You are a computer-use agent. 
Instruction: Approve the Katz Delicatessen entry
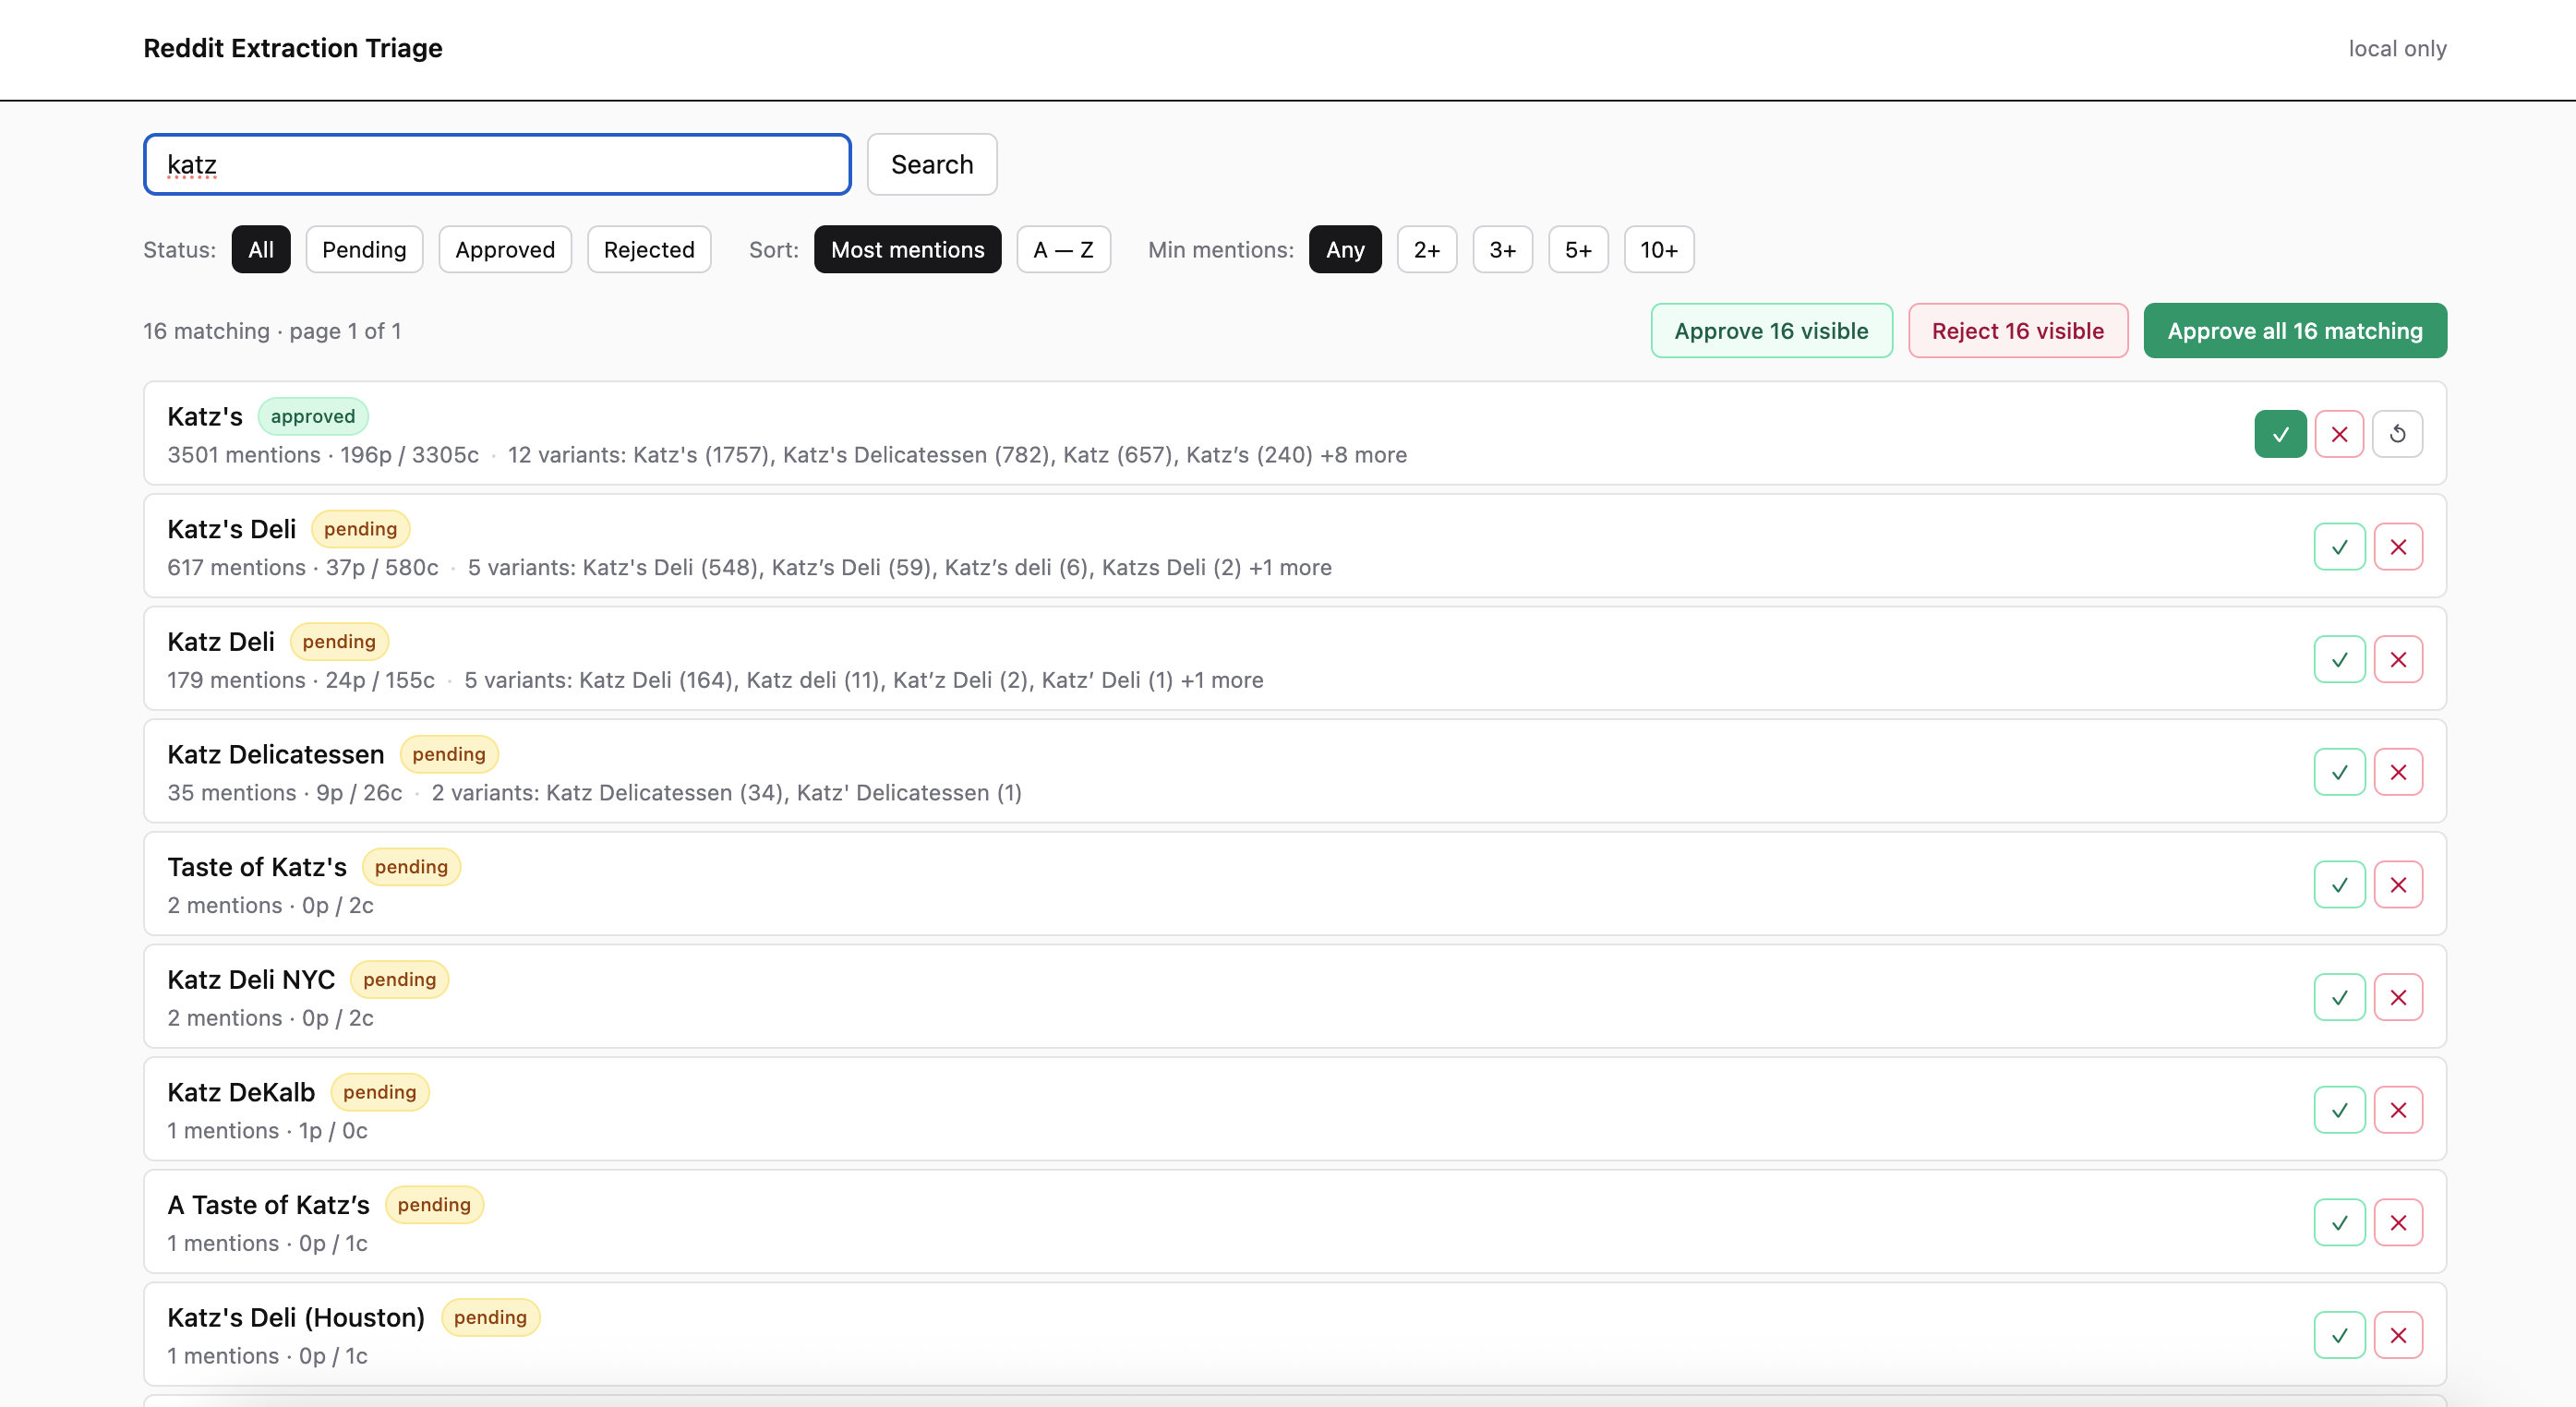[x=2339, y=772]
